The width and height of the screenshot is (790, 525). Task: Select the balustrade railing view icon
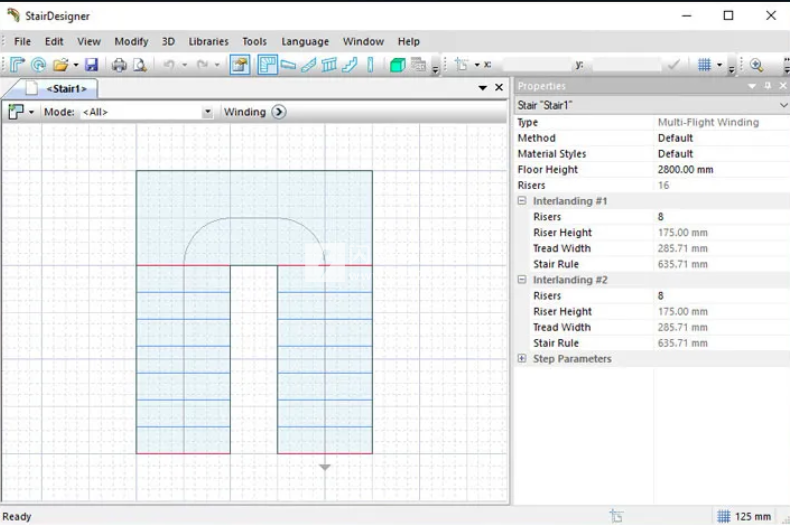329,64
